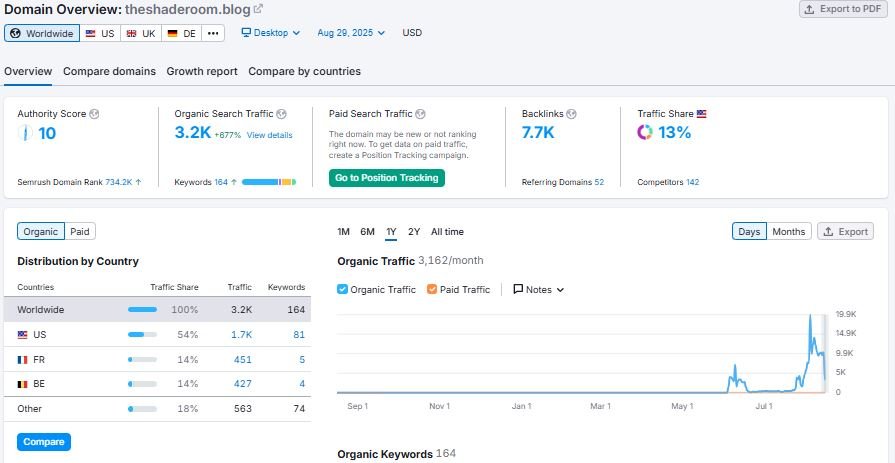Switch chart view to Months
The image size is (895, 463).
788,231
